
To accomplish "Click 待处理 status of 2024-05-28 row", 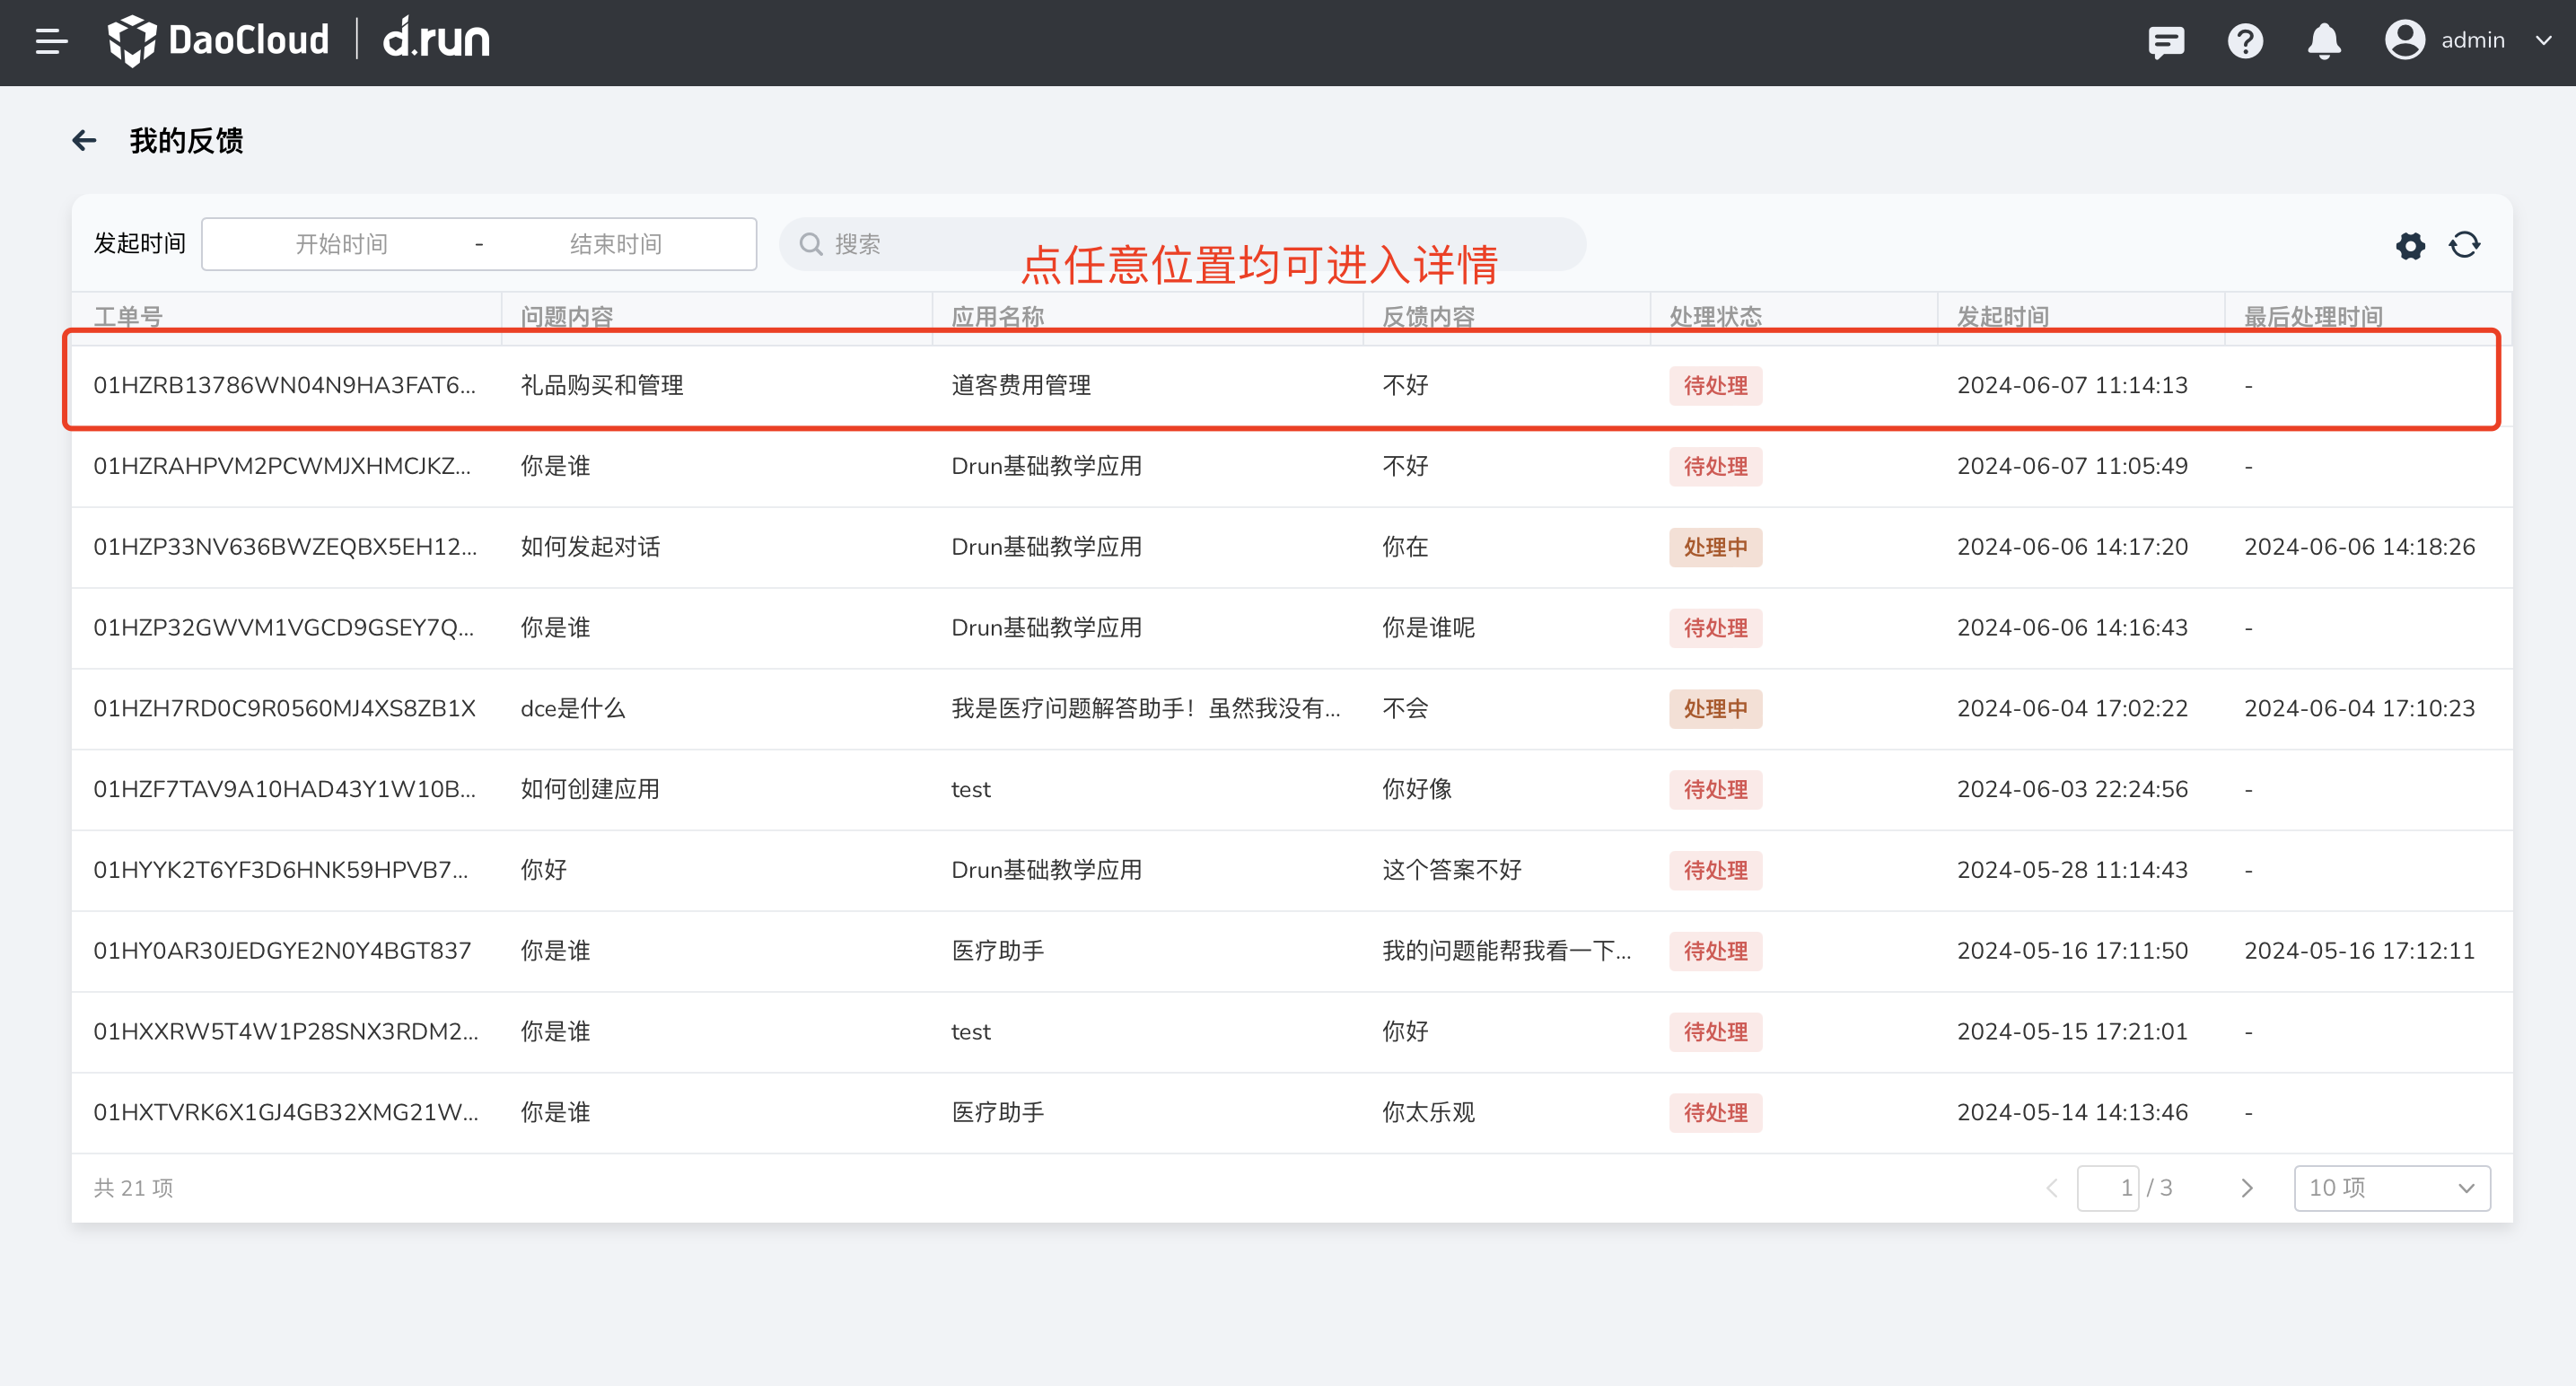I will (x=1715, y=870).
